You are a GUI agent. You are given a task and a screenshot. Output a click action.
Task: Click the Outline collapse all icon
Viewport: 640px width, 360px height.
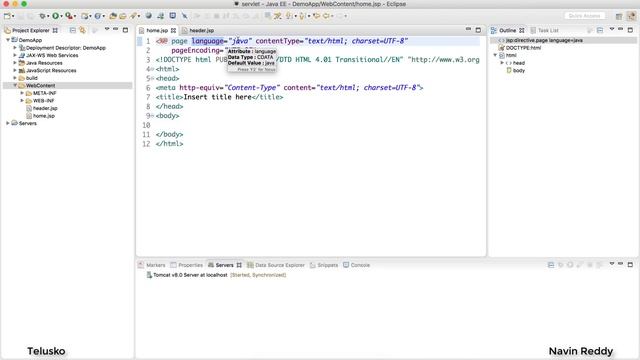[x=600, y=30]
